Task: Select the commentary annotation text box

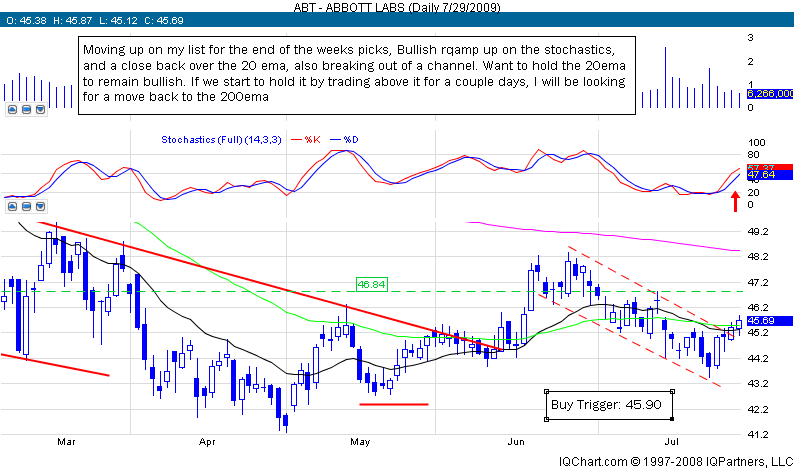Action: pos(356,76)
